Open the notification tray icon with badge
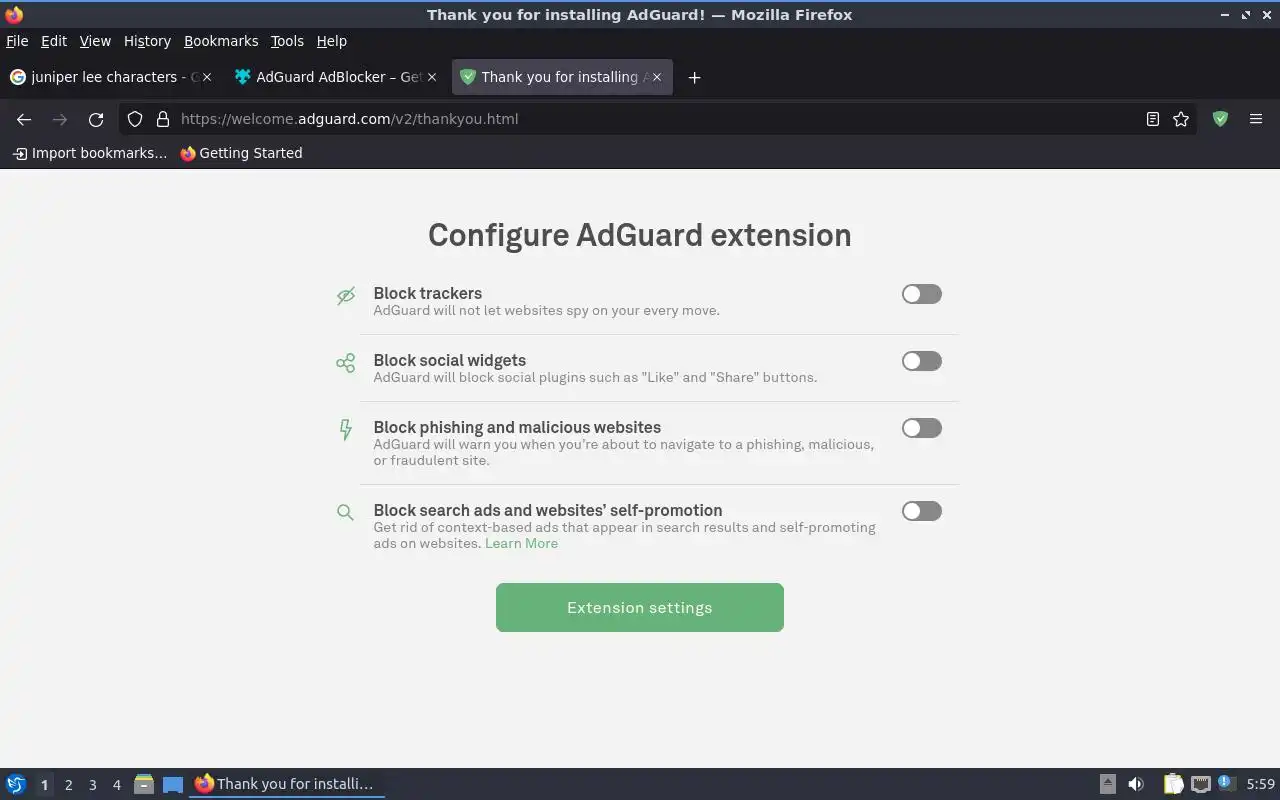 [x=1226, y=783]
